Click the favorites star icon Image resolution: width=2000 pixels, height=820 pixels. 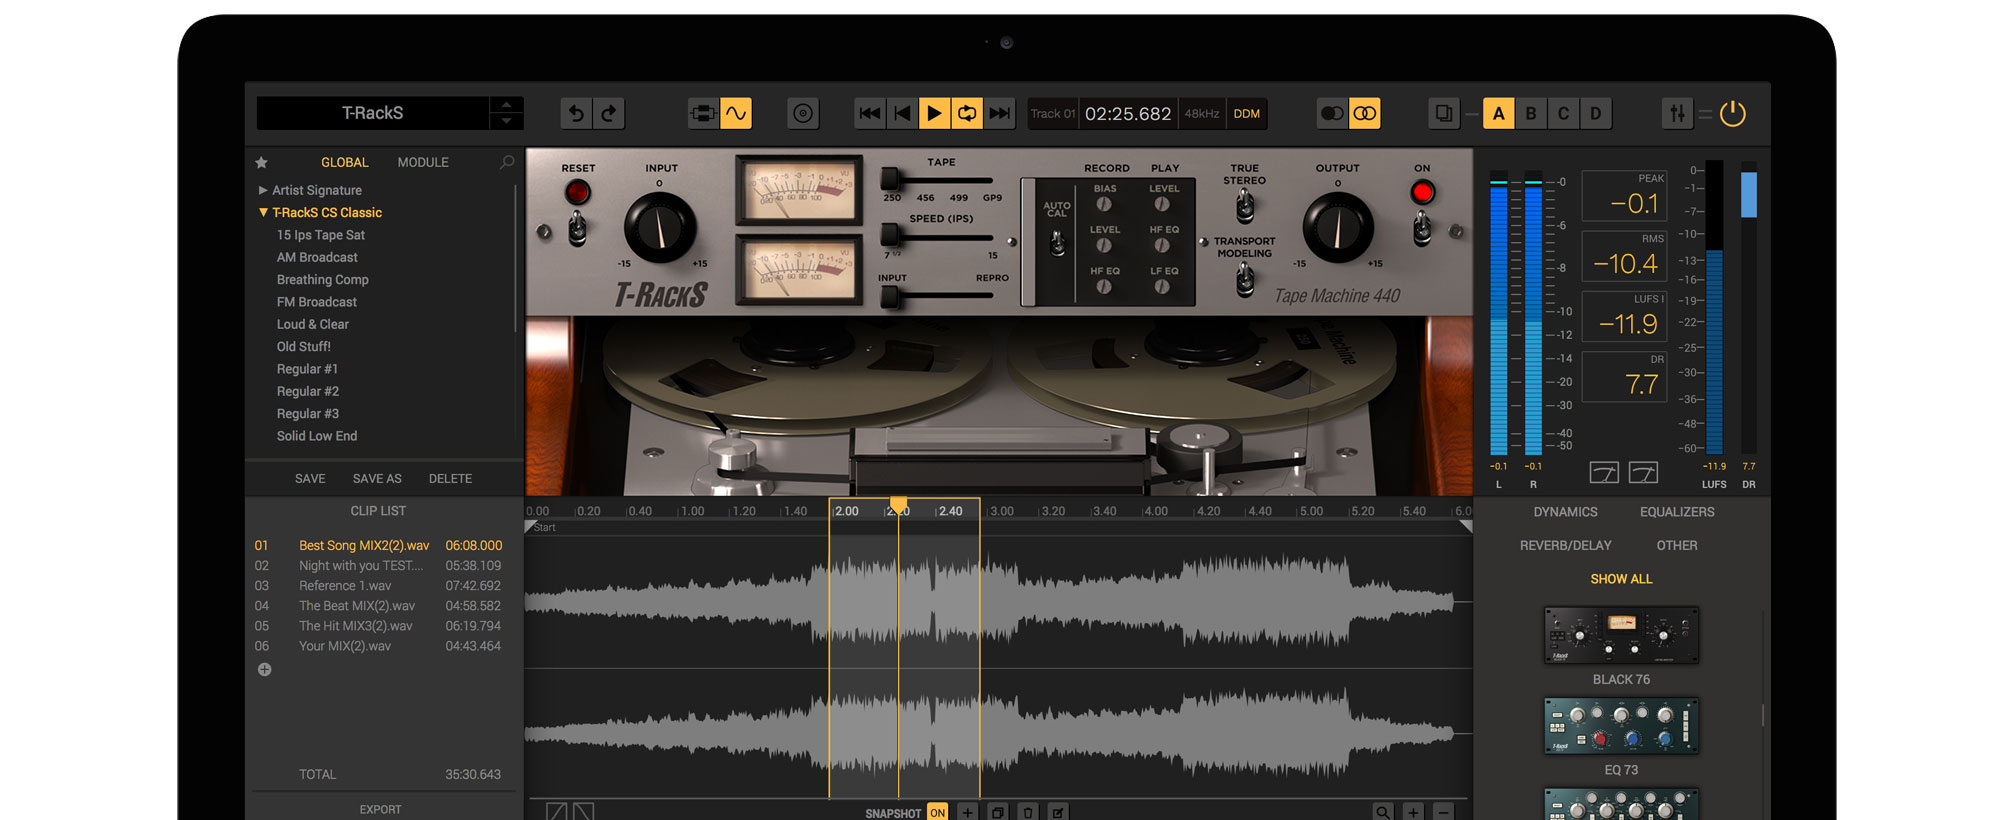(262, 162)
